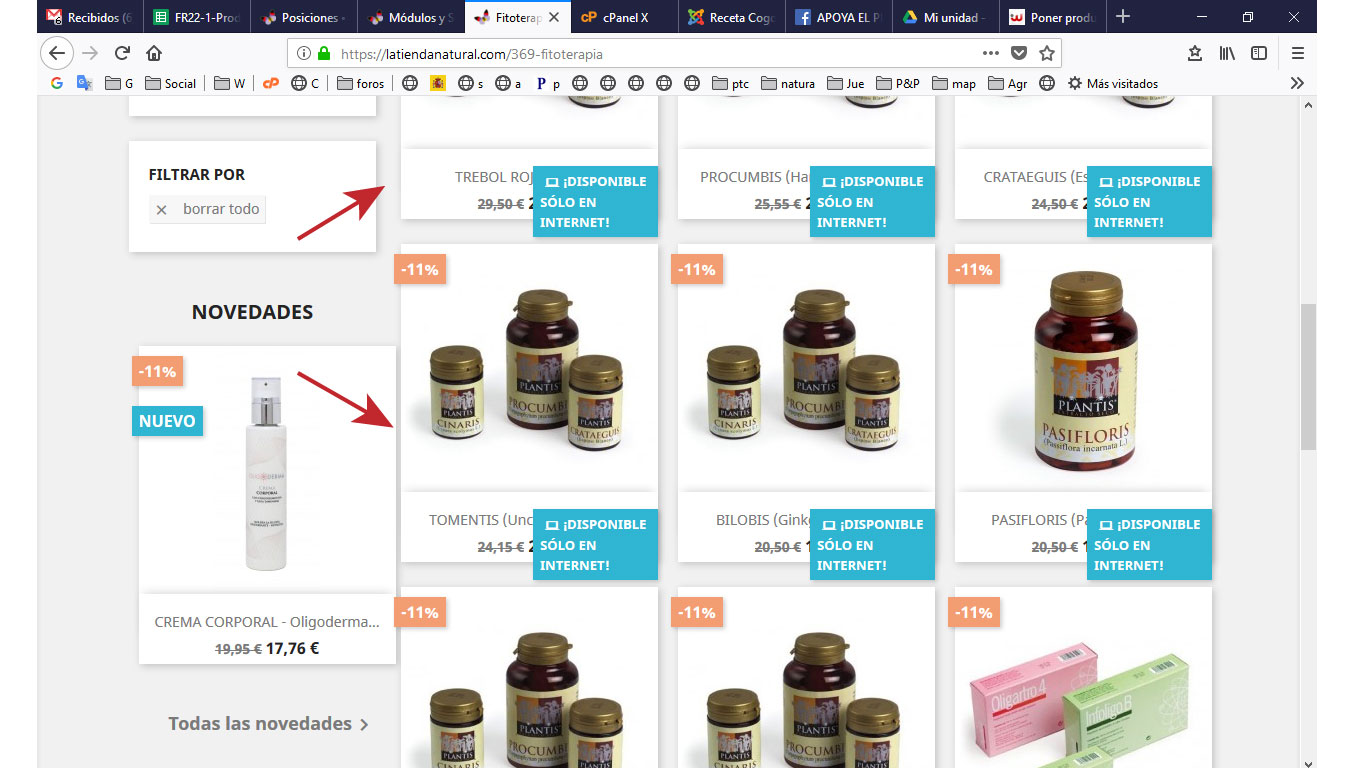The width and height of the screenshot is (1366, 768).
Task: Close the Fitoterapia tab
Action: pyautogui.click(x=554, y=17)
